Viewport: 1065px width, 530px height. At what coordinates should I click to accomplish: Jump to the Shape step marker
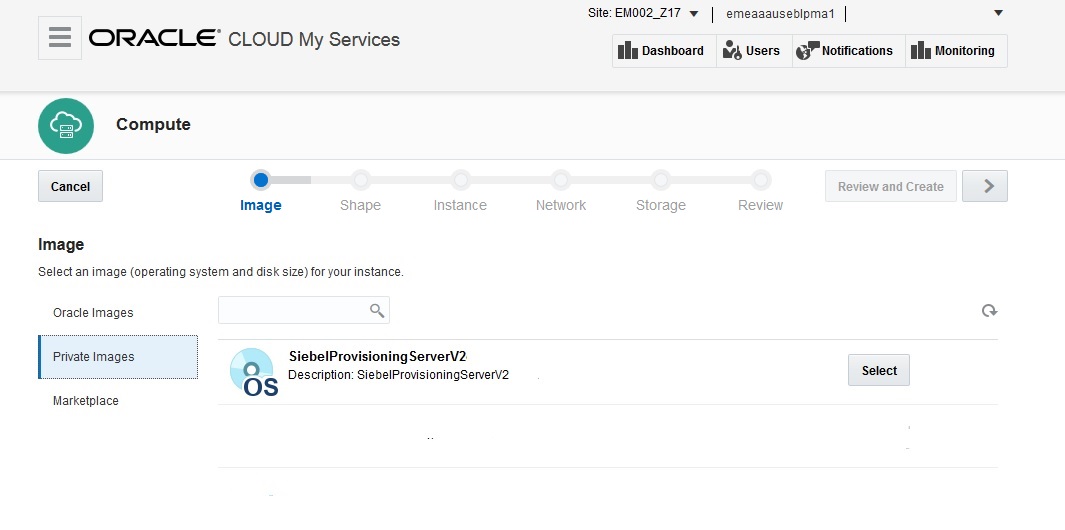tap(361, 180)
